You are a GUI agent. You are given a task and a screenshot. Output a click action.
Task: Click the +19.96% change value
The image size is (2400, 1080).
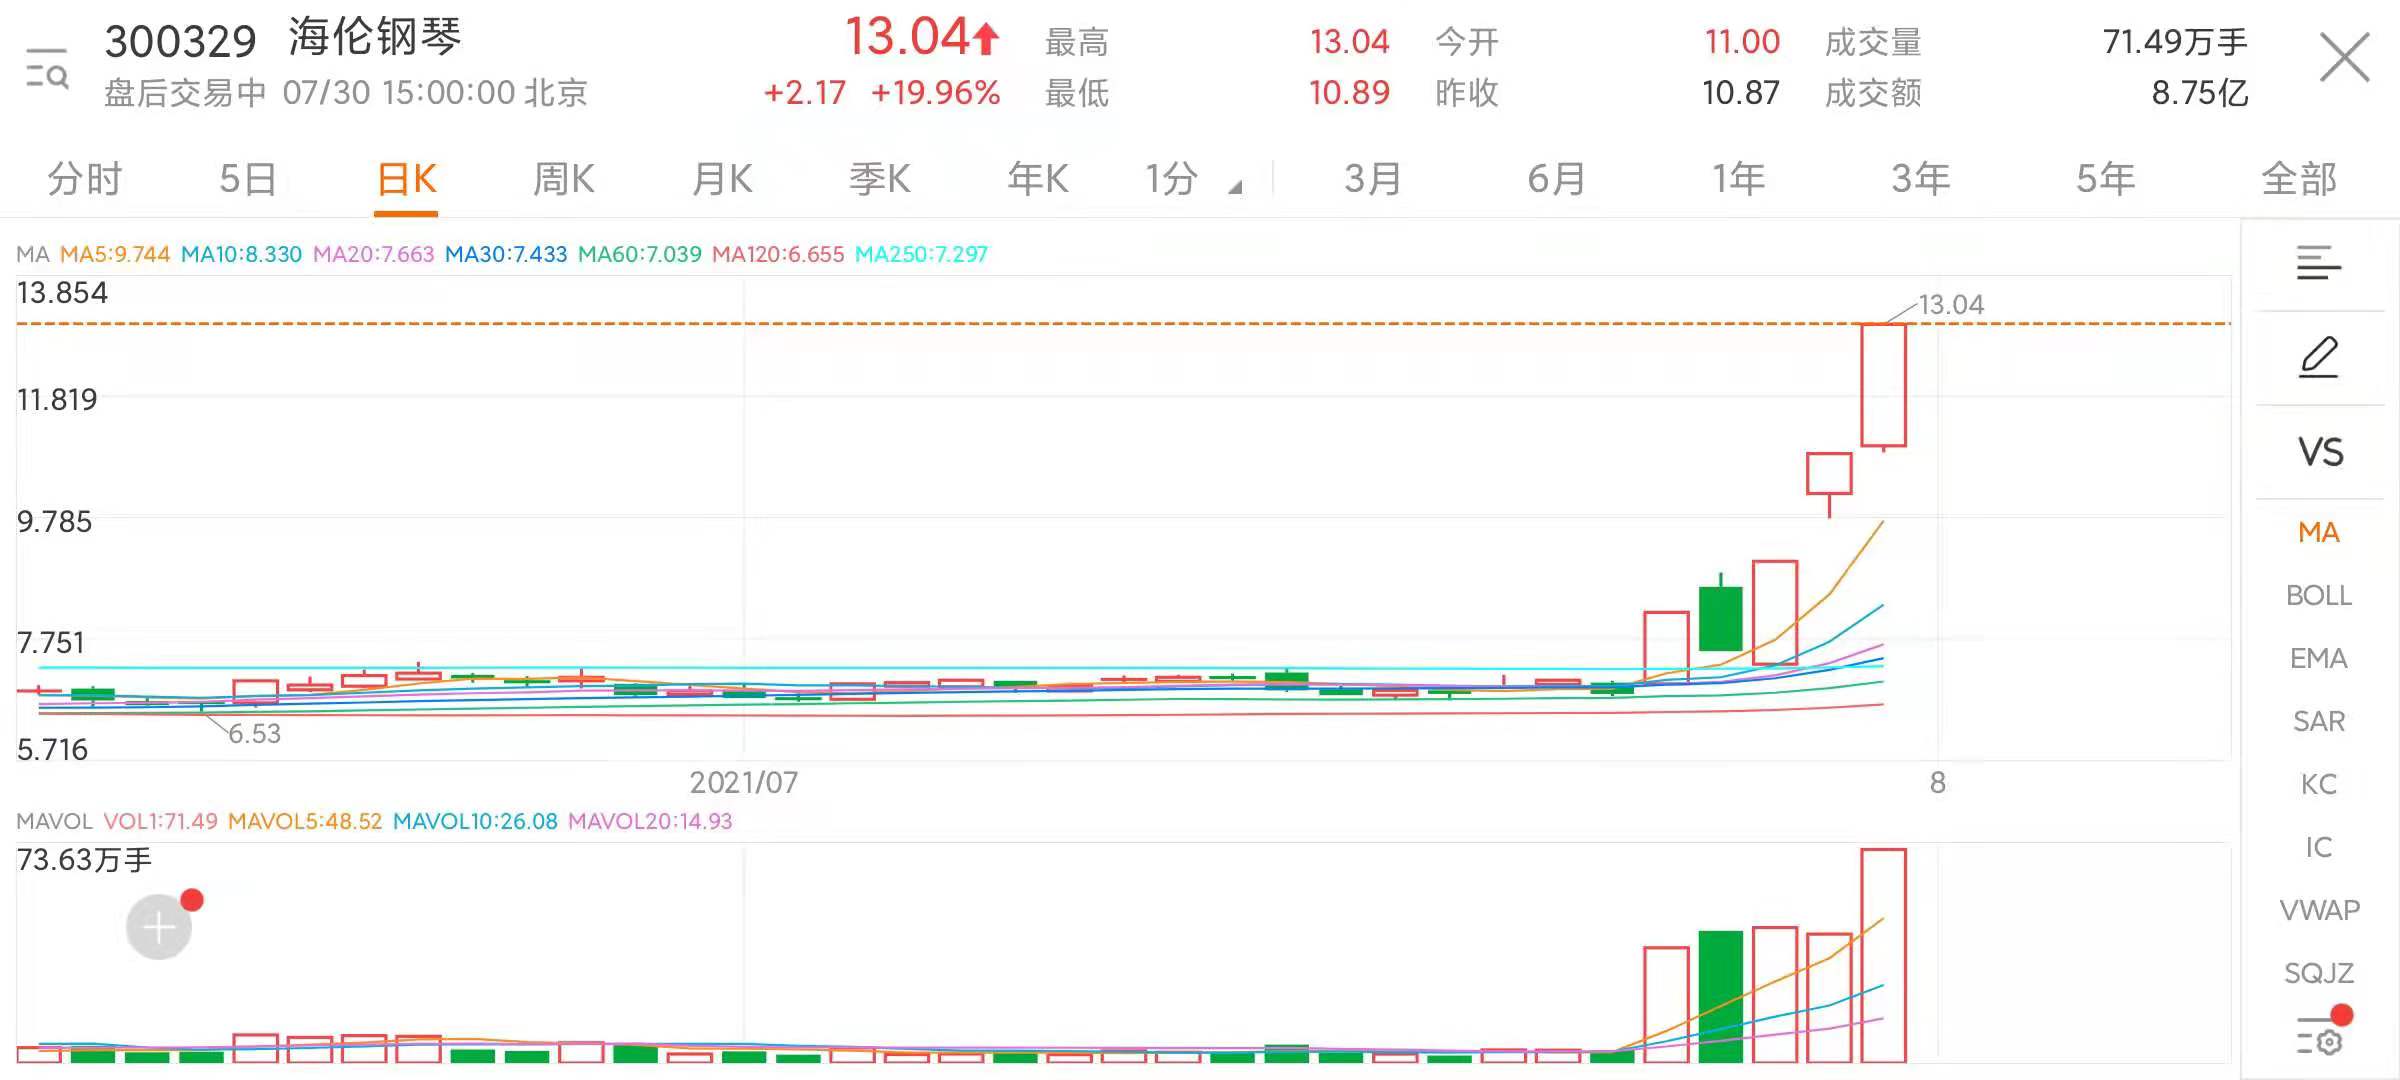tap(935, 93)
